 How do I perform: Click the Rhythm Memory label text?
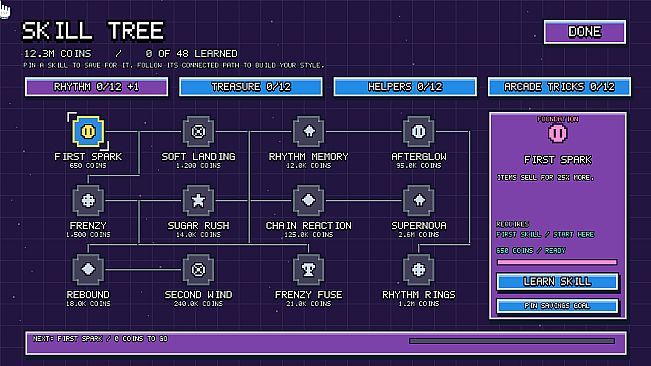pyautogui.click(x=308, y=157)
